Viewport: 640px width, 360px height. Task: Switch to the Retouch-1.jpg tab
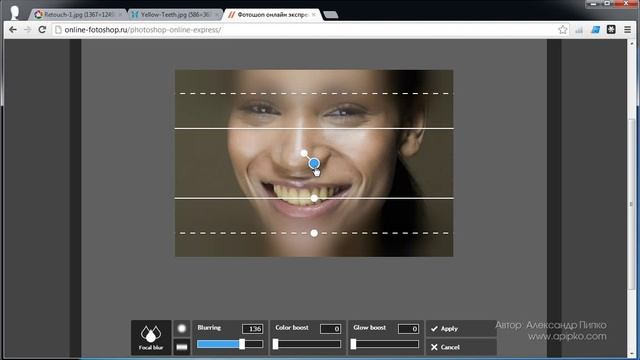78,15
